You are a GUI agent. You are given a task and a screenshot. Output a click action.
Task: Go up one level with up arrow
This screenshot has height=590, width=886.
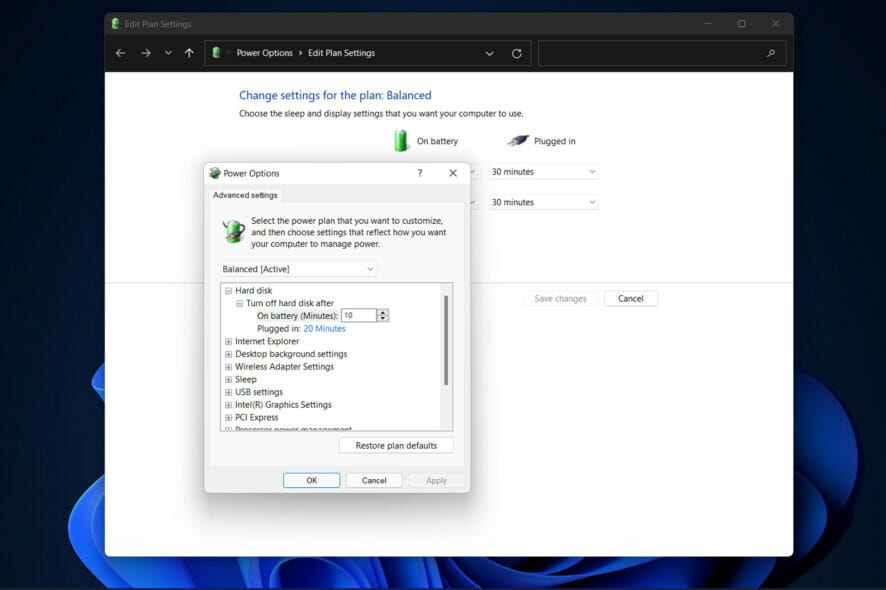click(x=189, y=53)
